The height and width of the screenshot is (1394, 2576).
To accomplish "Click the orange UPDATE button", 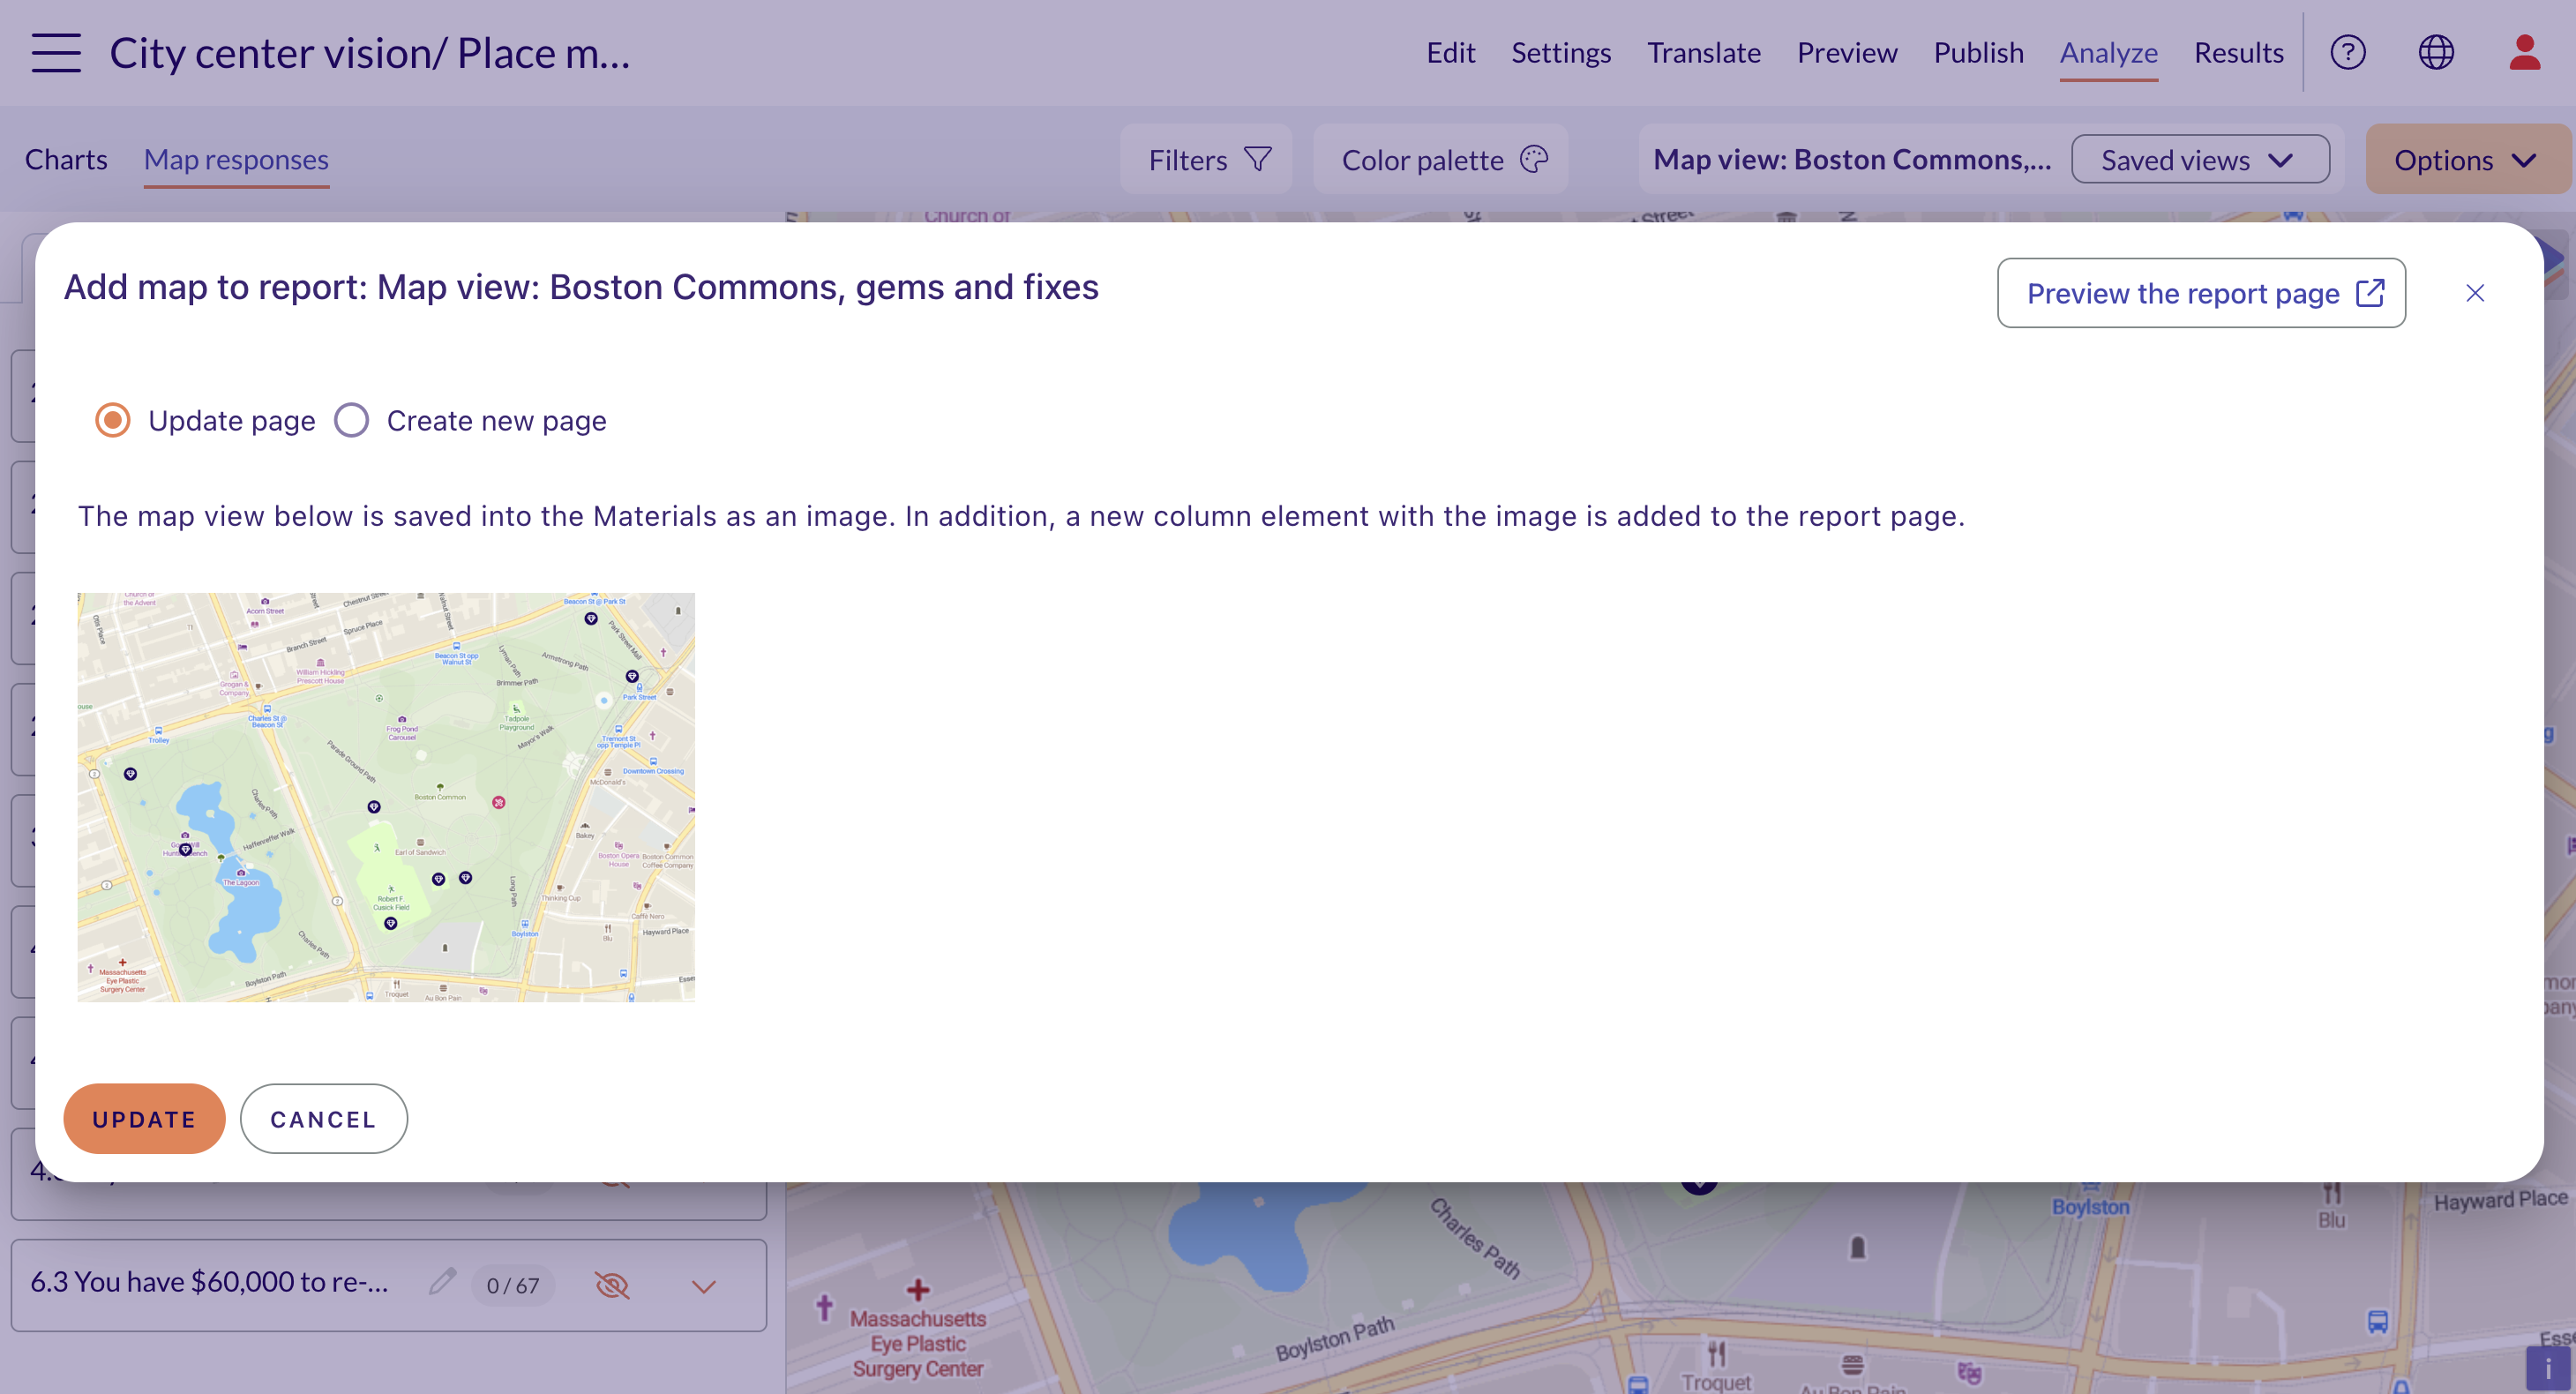I will 144,1118.
